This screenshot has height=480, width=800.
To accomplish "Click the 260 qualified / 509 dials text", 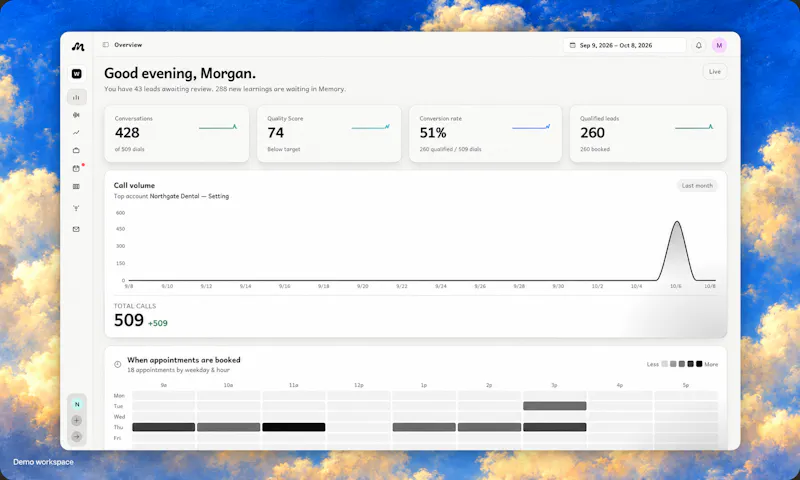I will [x=451, y=149].
